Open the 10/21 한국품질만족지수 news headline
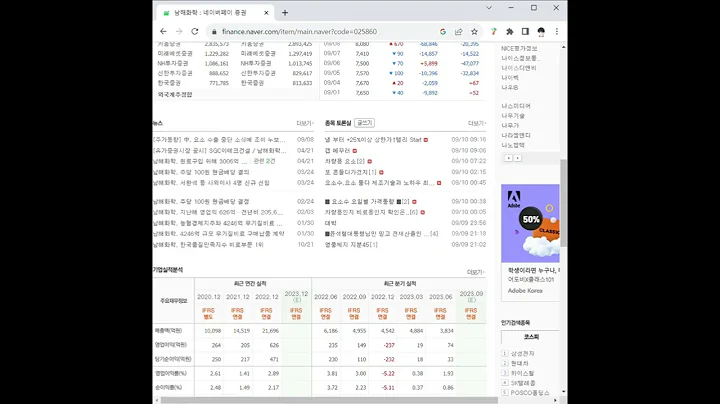The height and width of the screenshot is (404, 720). (208, 245)
